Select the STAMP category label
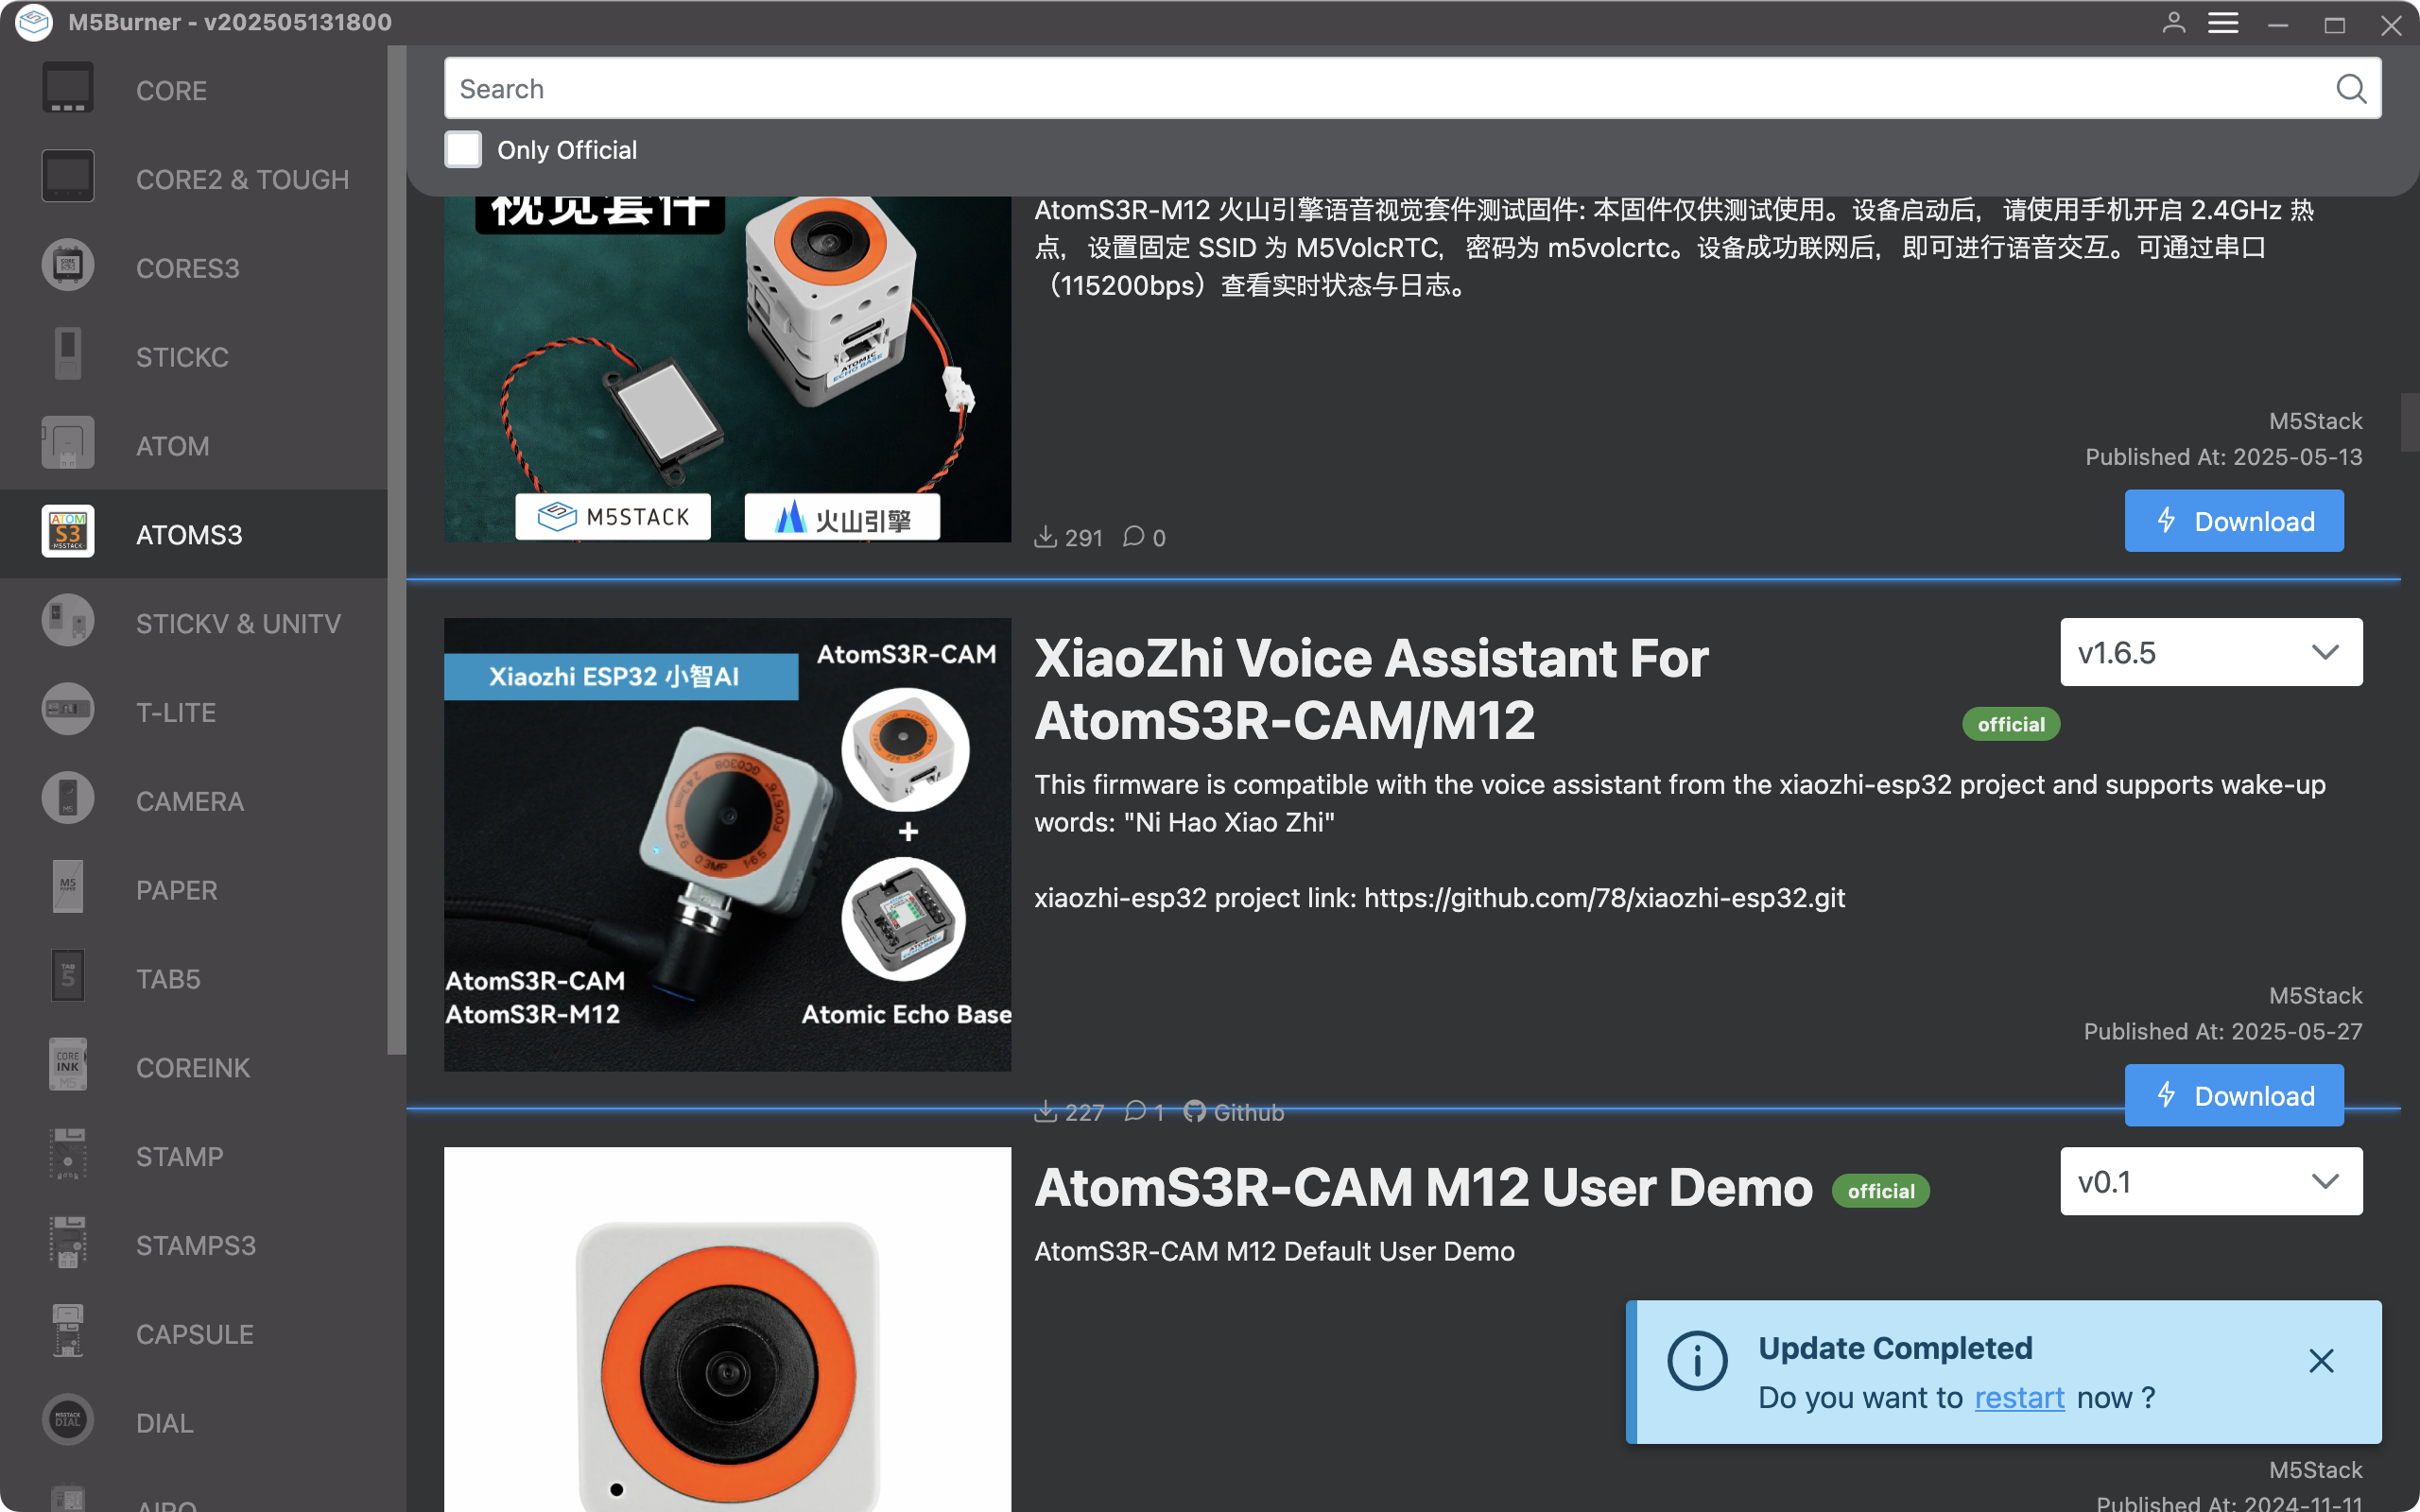 click(x=180, y=1158)
